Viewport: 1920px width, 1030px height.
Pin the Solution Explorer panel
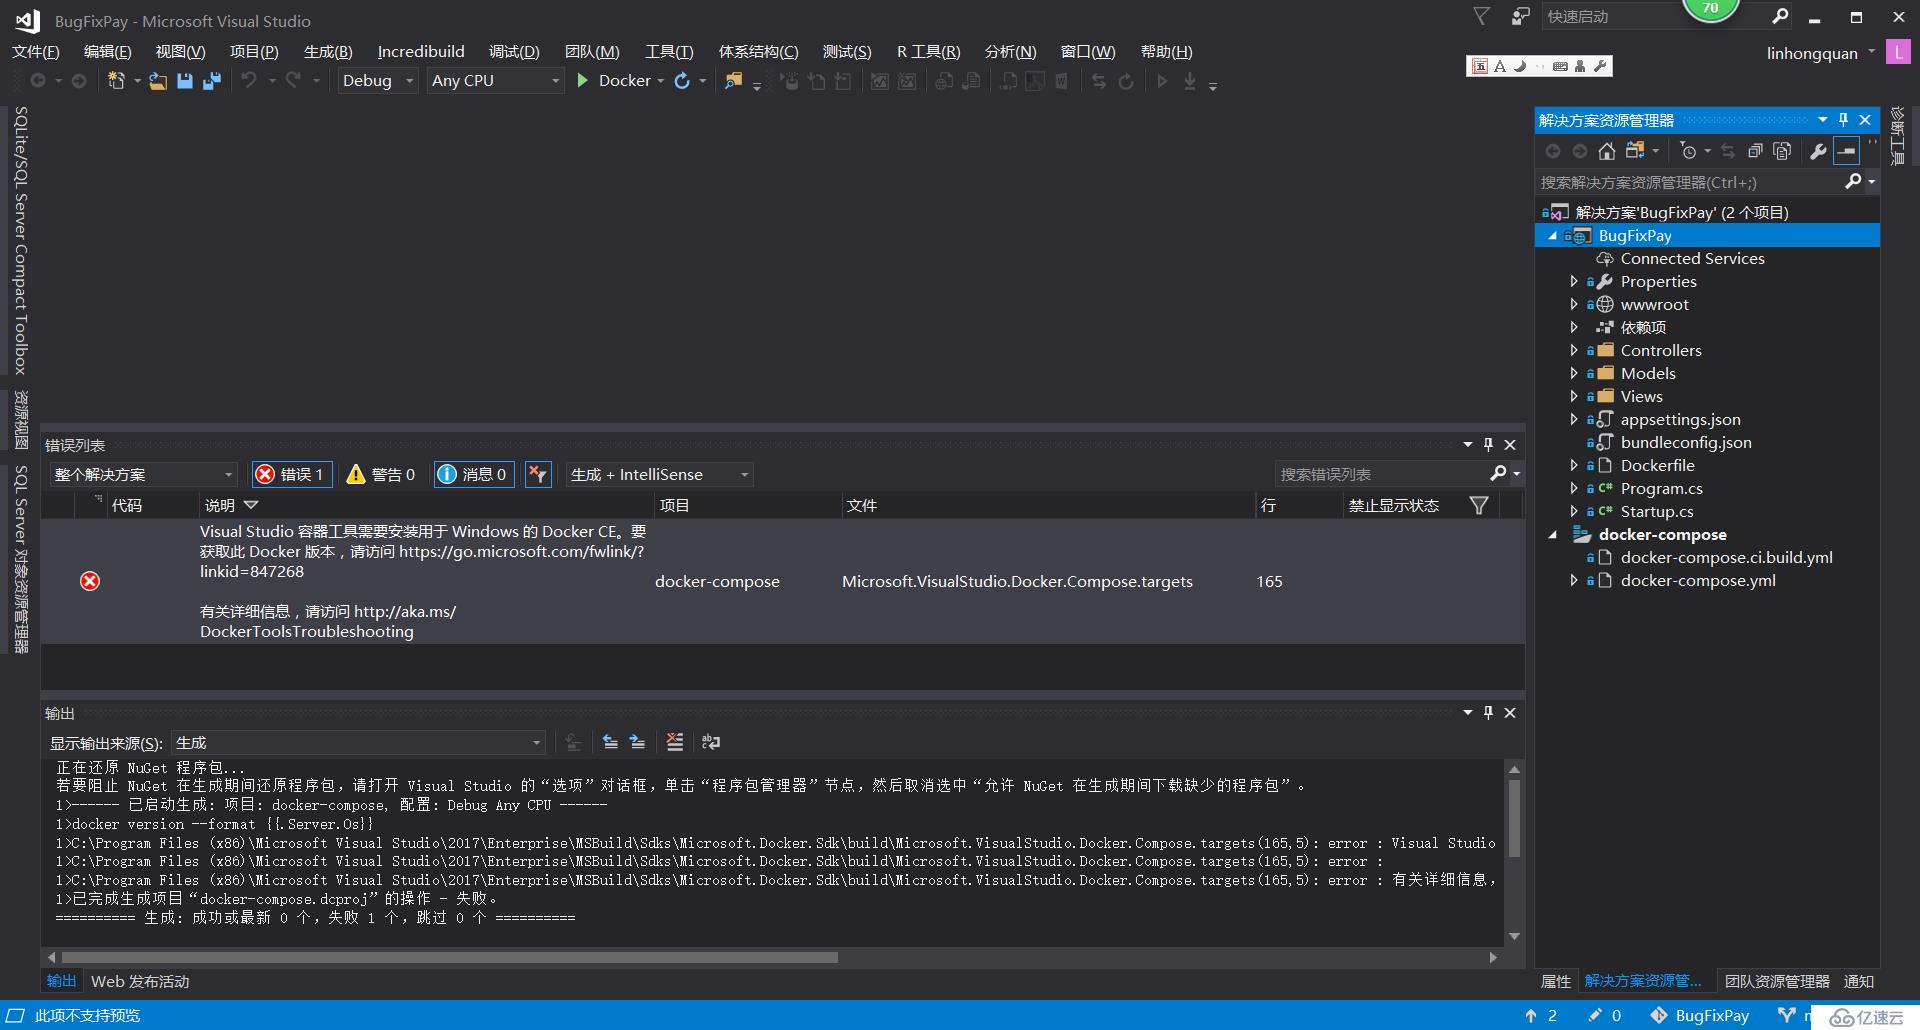pyautogui.click(x=1844, y=120)
